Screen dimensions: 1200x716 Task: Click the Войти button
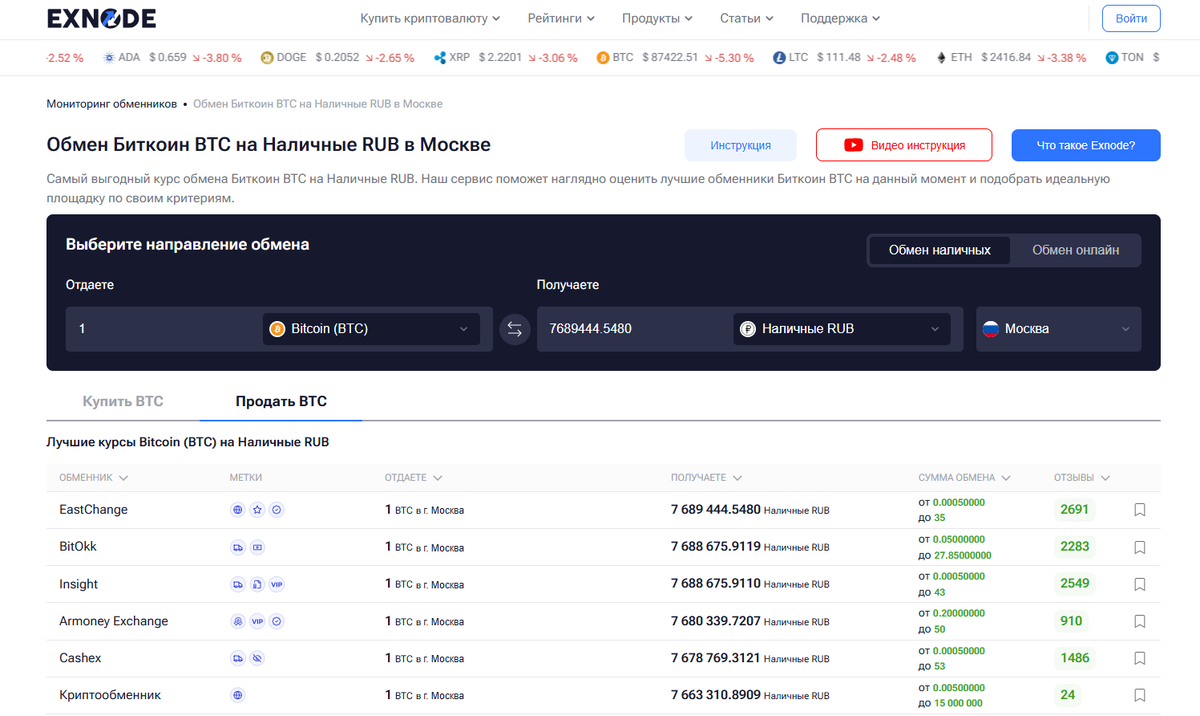click(1130, 18)
